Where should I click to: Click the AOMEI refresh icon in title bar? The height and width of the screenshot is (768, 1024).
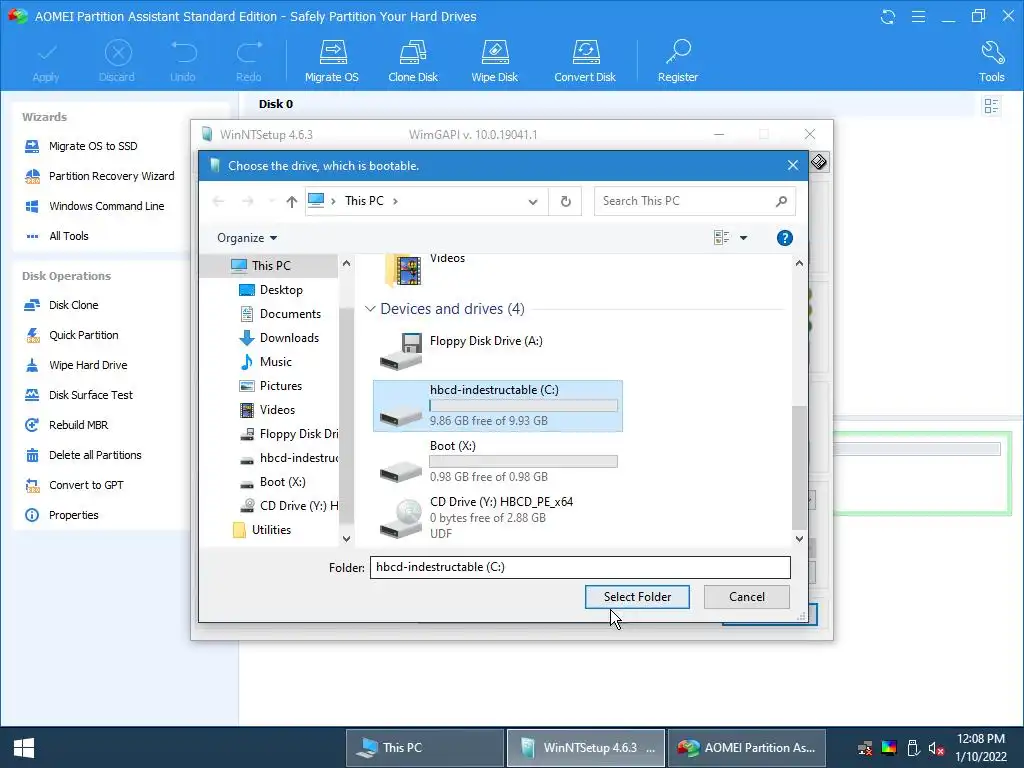click(888, 16)
